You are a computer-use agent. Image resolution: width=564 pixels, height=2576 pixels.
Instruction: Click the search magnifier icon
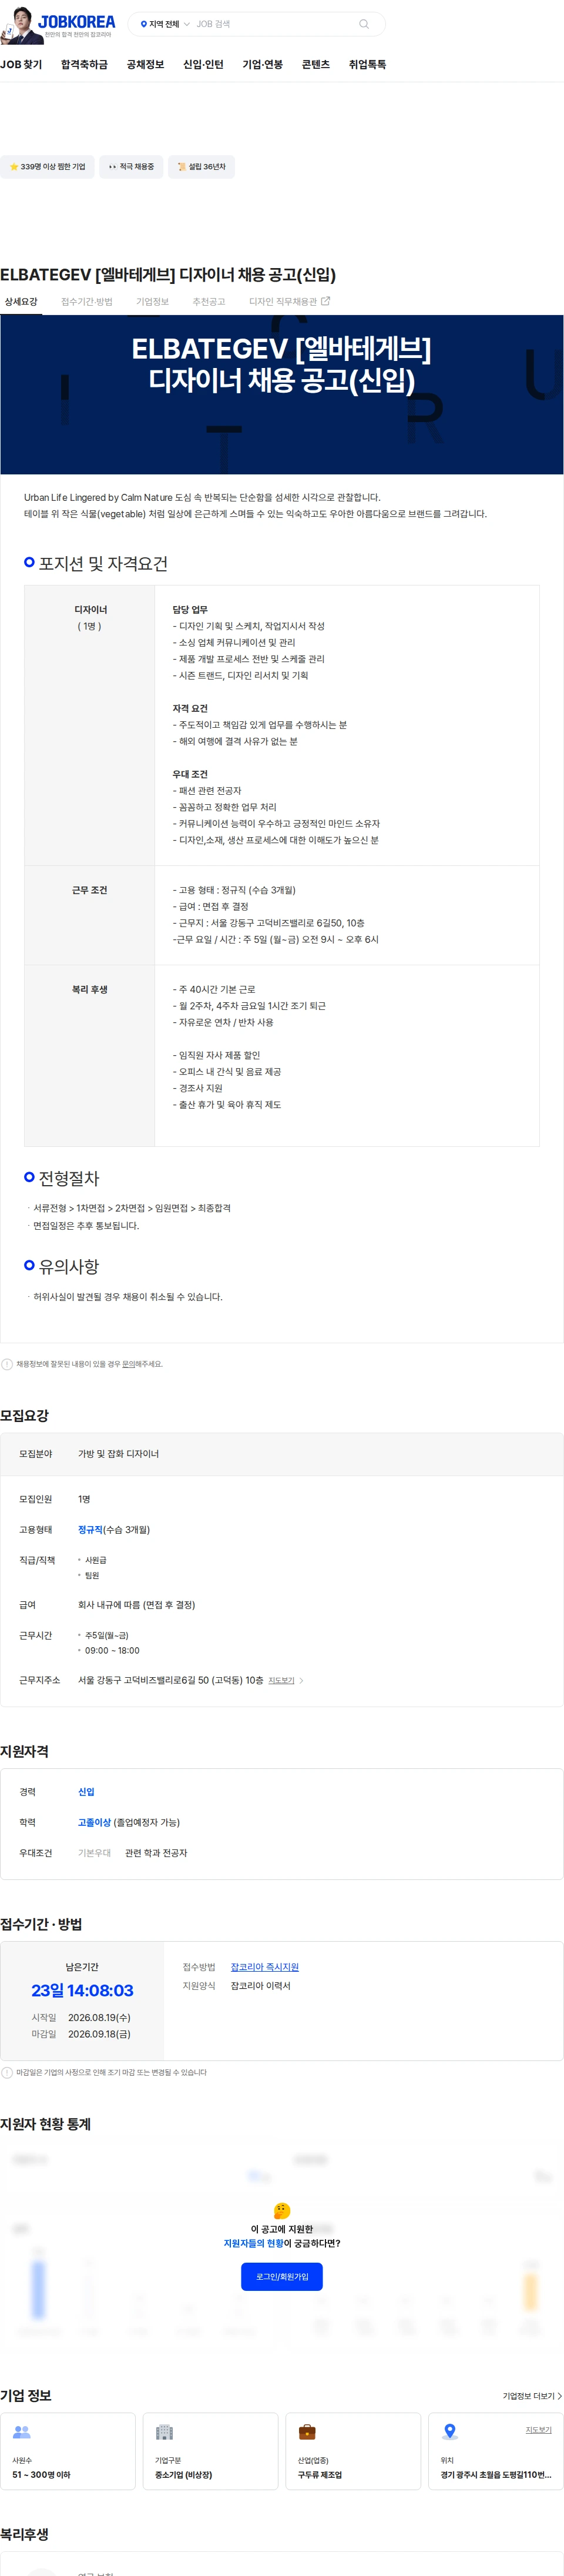pos(364,24)
